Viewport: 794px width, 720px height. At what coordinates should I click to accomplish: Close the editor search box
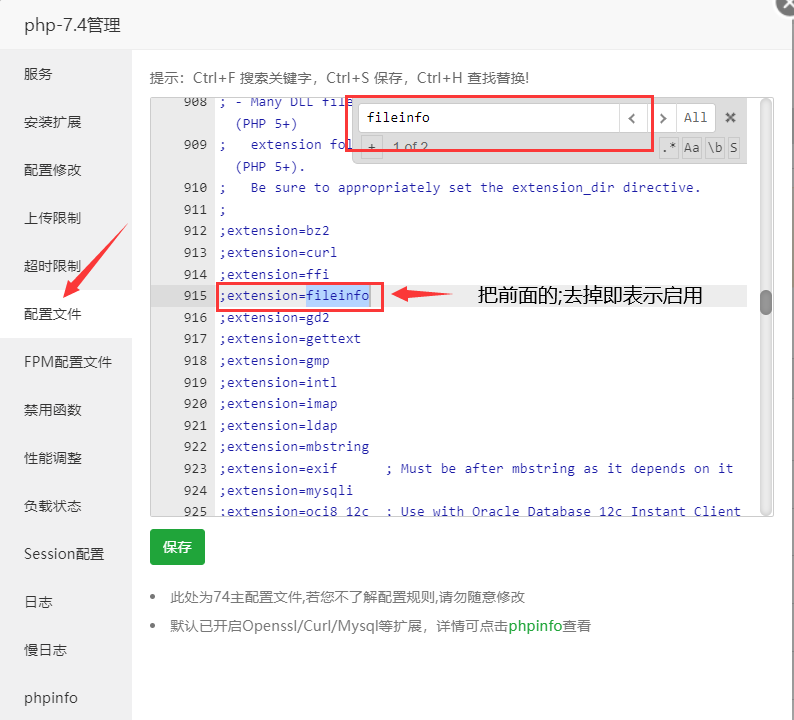point(730,118)
